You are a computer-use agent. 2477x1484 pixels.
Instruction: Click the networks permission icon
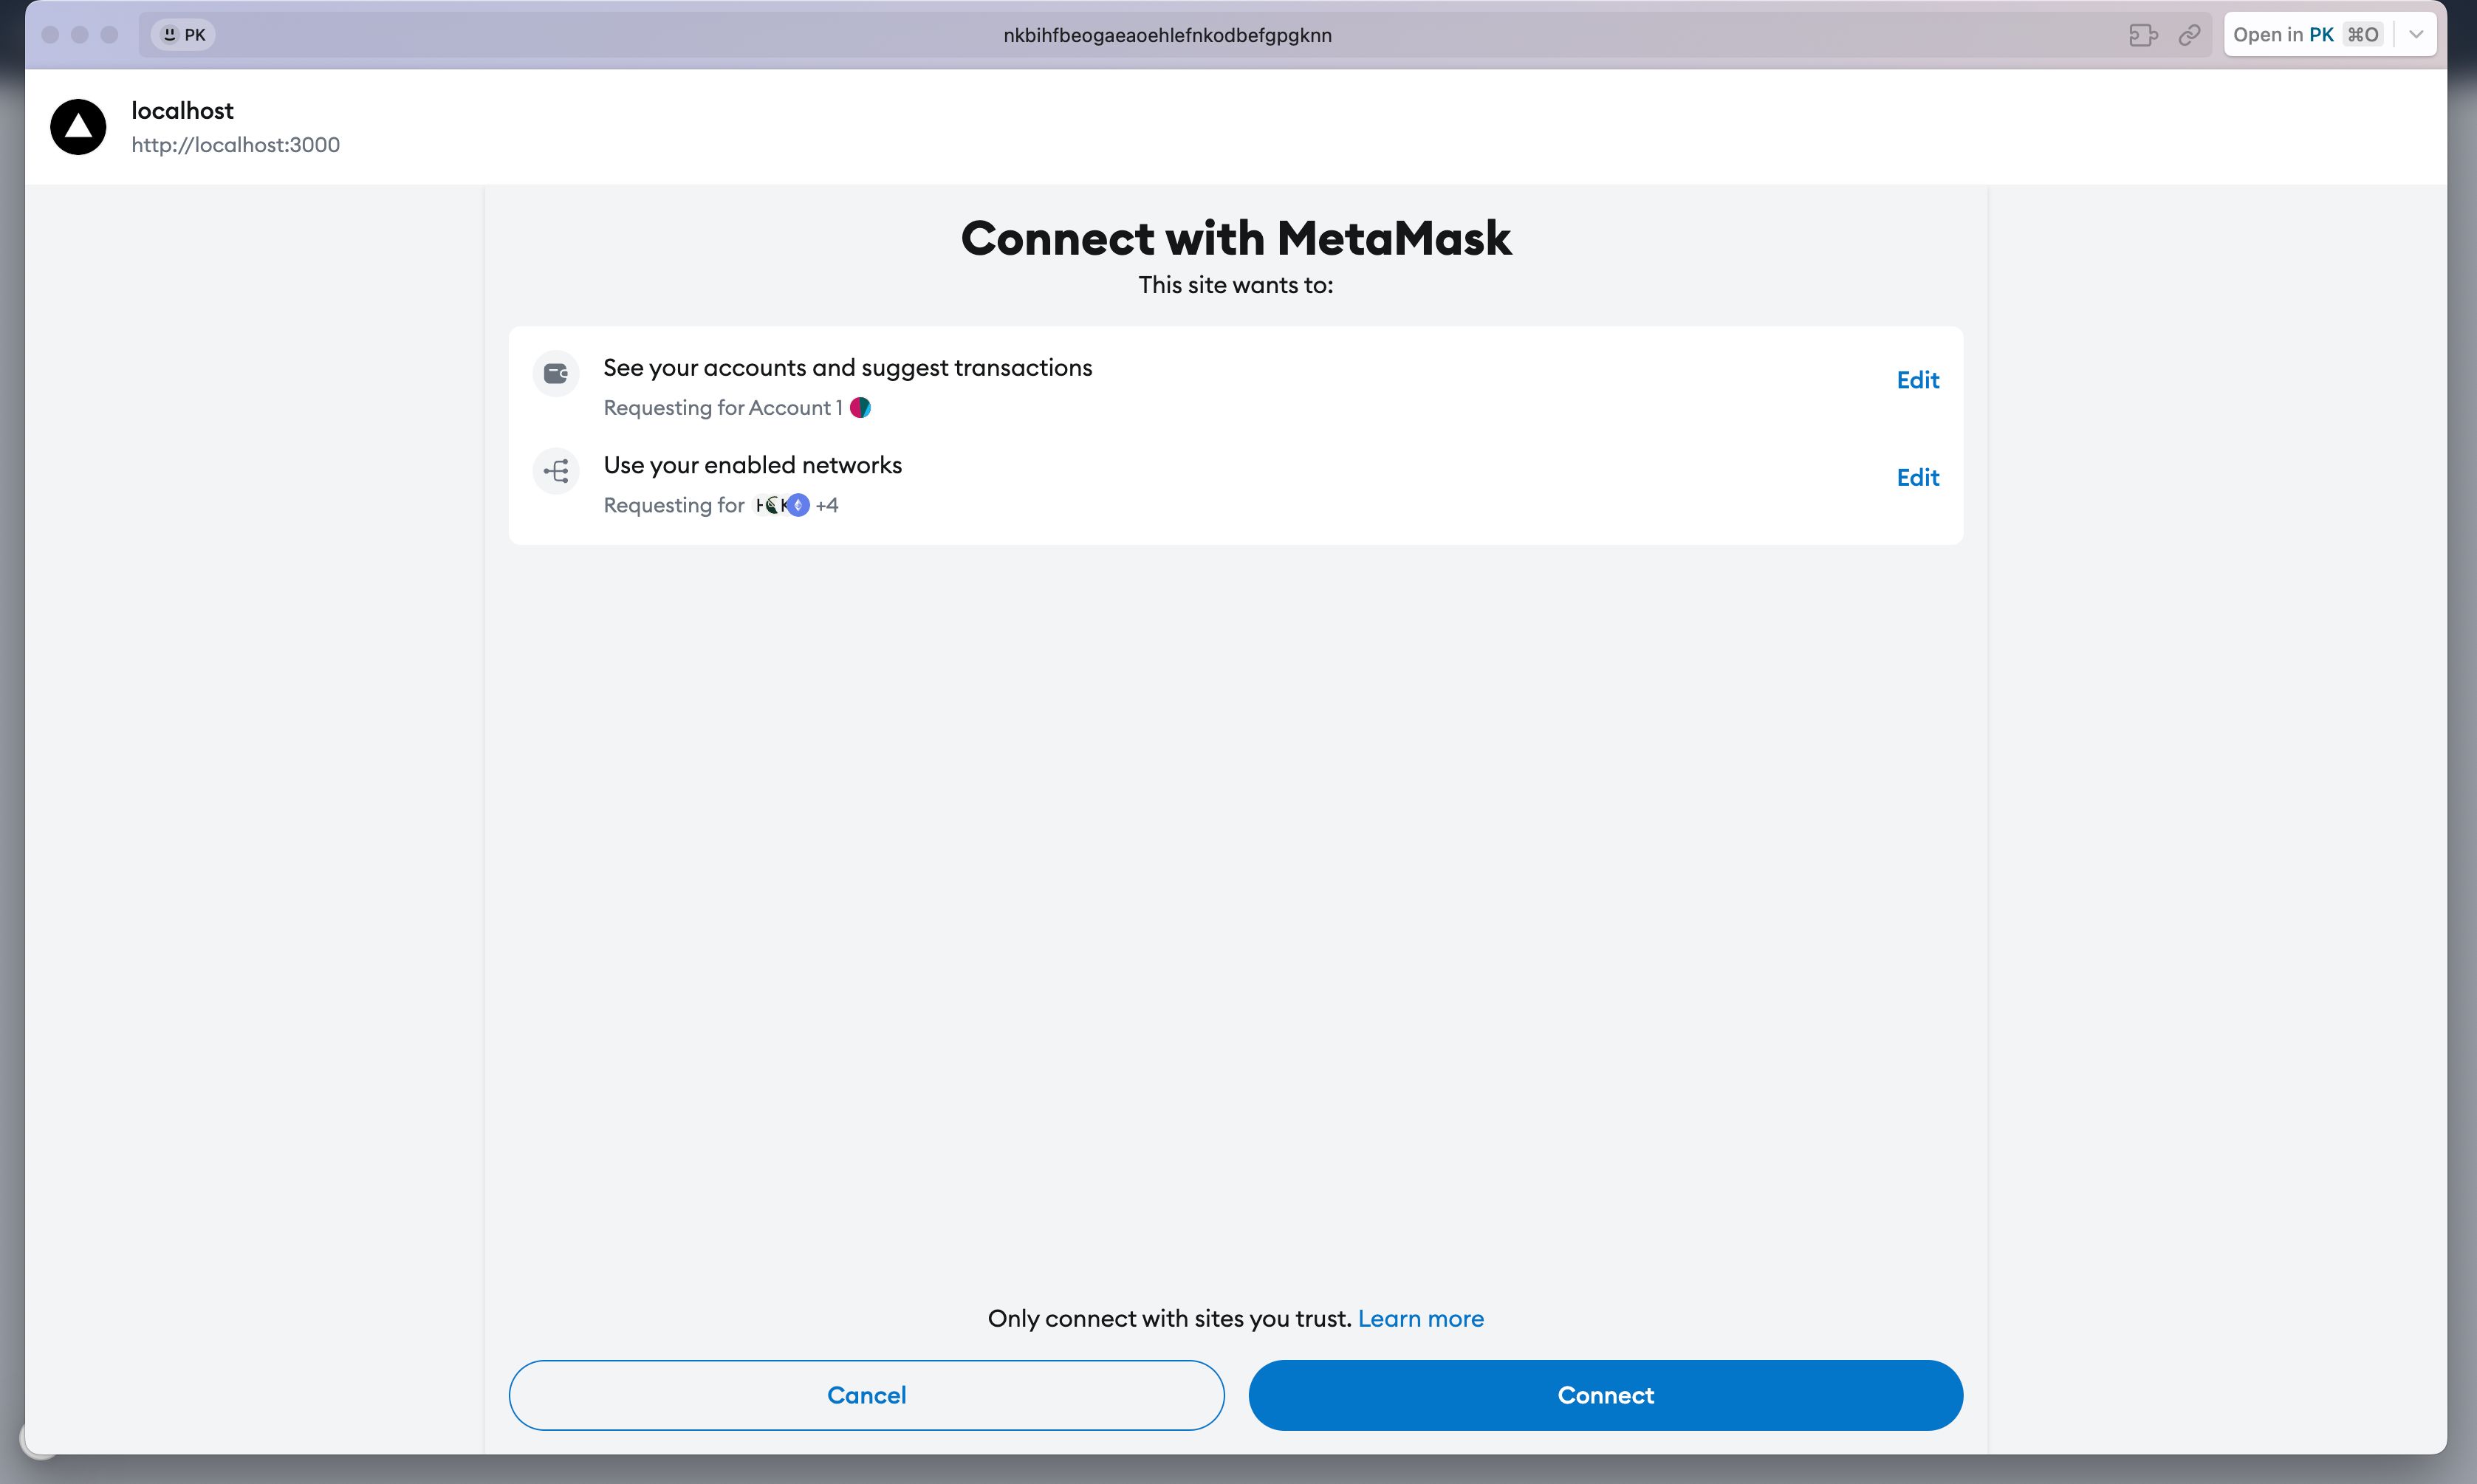pyautogui.click(x=556, y=471)
